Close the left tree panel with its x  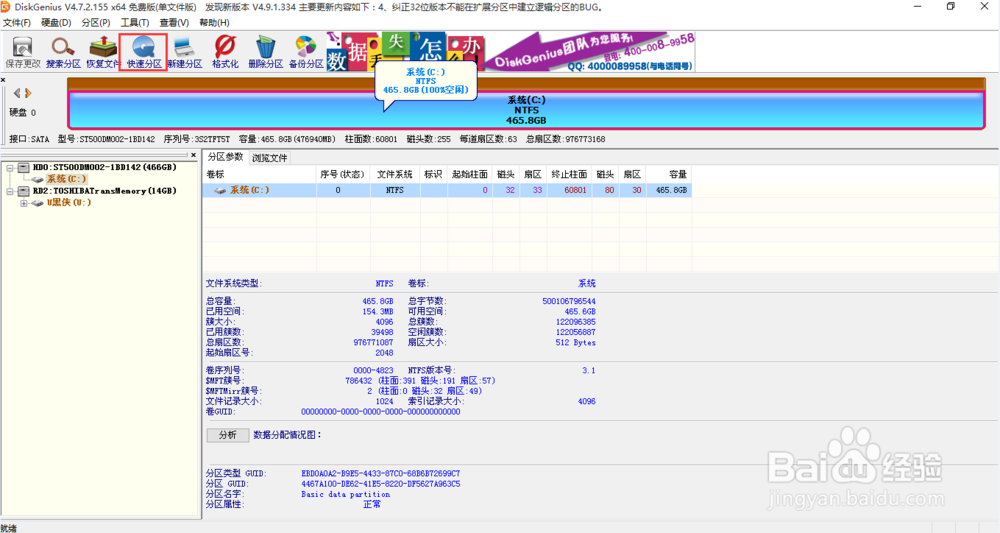coord(194,155)
